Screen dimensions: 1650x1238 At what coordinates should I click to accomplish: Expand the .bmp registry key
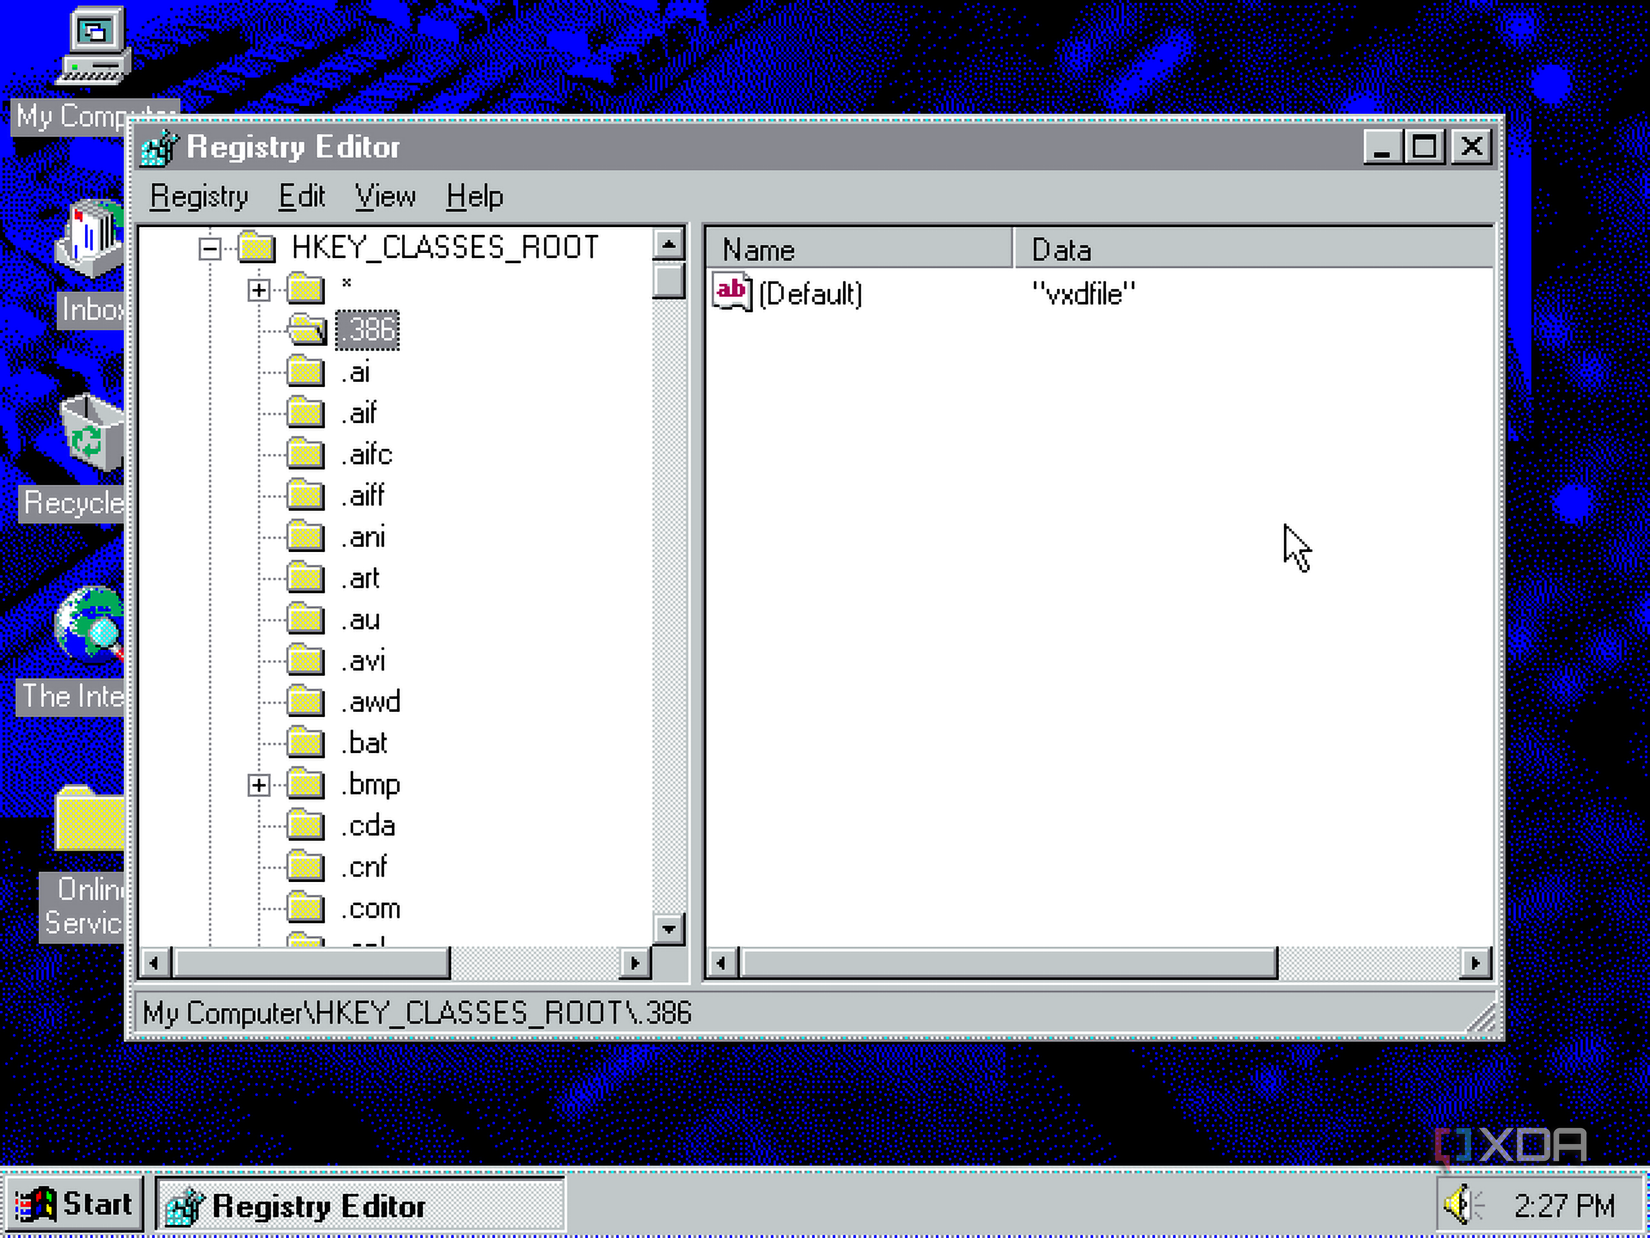(x=258, y=785)
